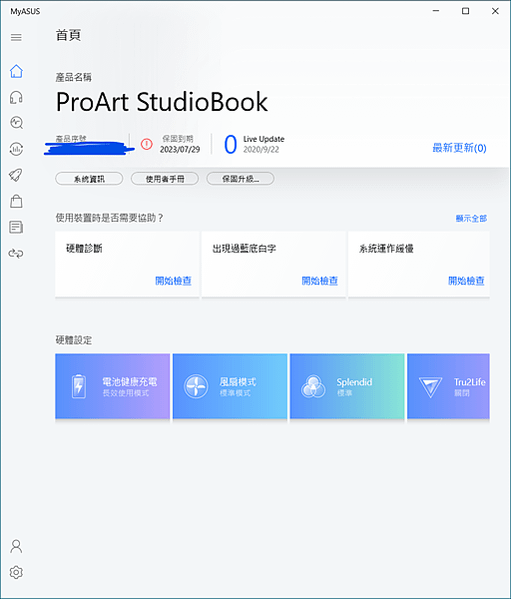Image resolution: width=511 pixels, height=599 pixels.
Task: Open 最新更新(0) latest updates link
Action: coord(459,148)
